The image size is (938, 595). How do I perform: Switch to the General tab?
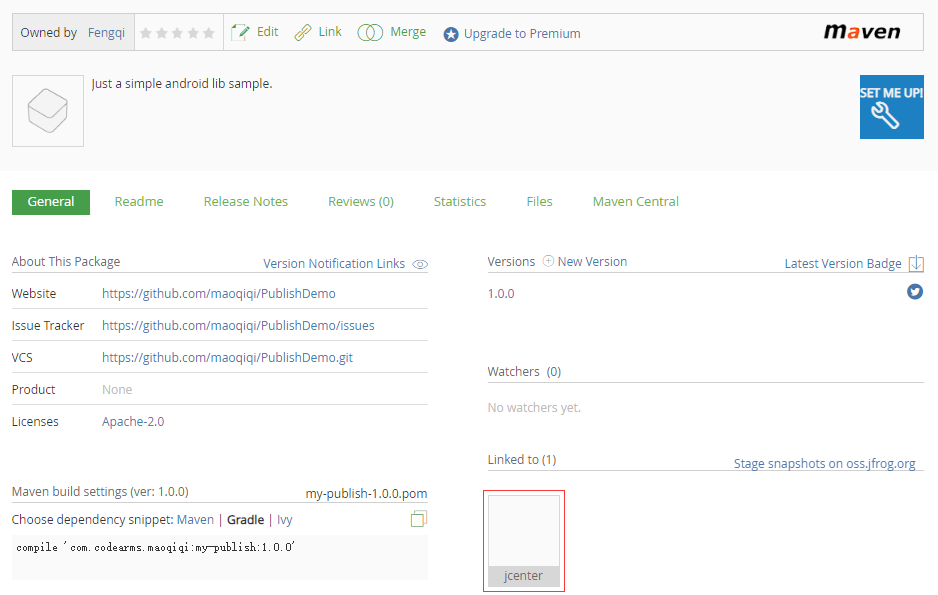click(51, 202)
